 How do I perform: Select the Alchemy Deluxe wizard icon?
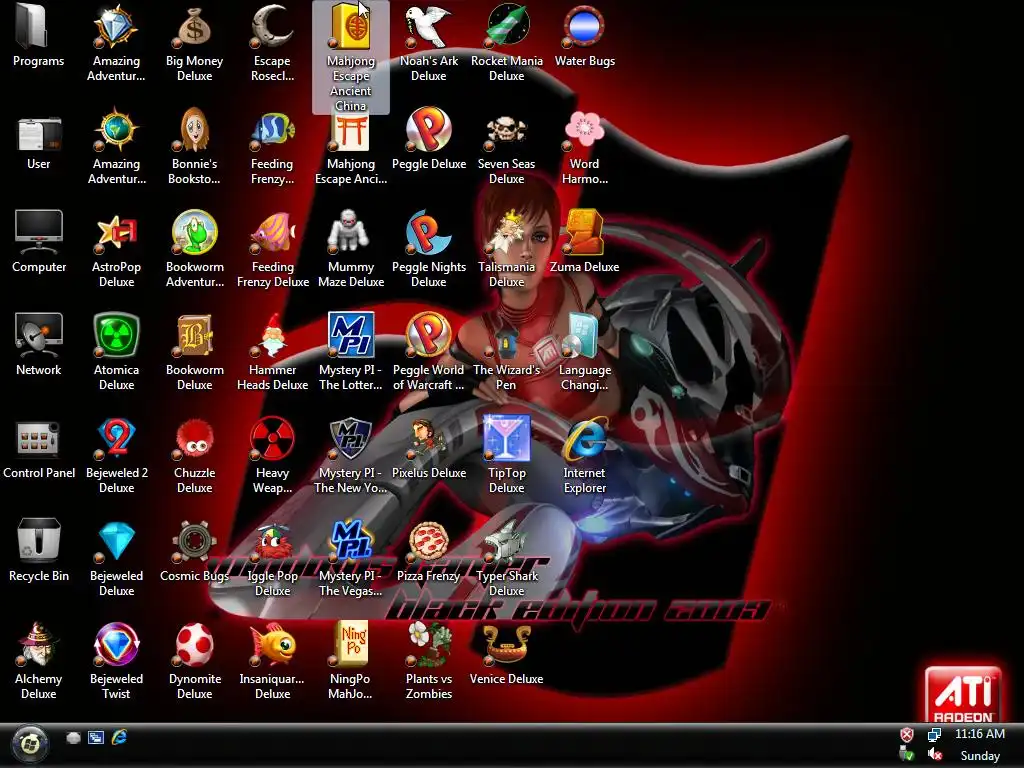coord(39,645)
